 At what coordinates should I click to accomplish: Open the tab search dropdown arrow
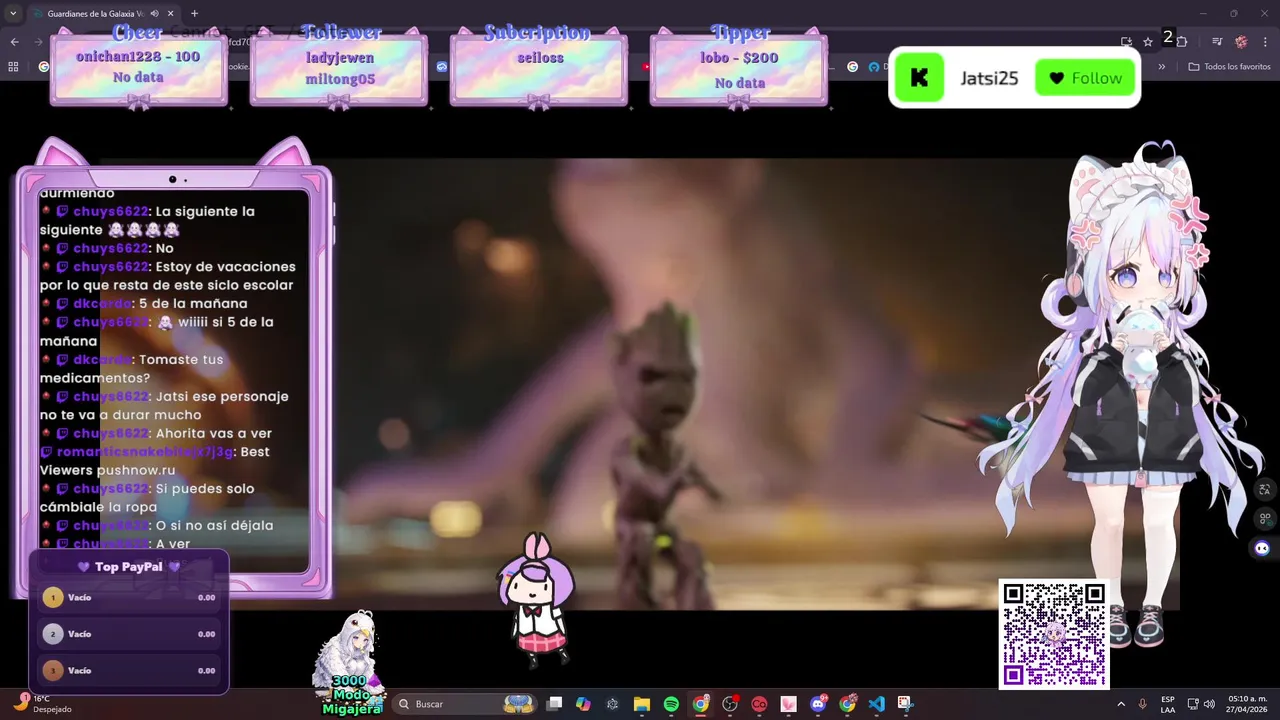tap(14, 14)
